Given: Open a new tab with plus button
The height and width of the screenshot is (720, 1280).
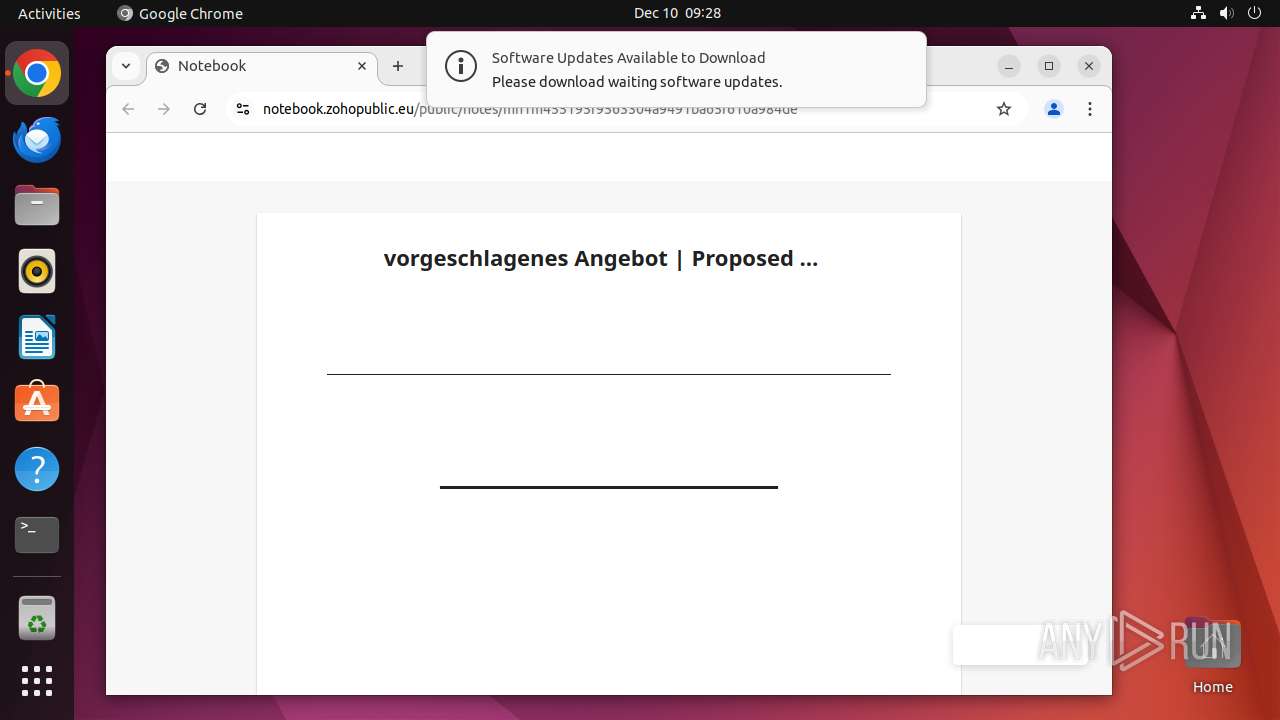Looking at the screenshot, I should pyautogui.click(x=398, y=66).
